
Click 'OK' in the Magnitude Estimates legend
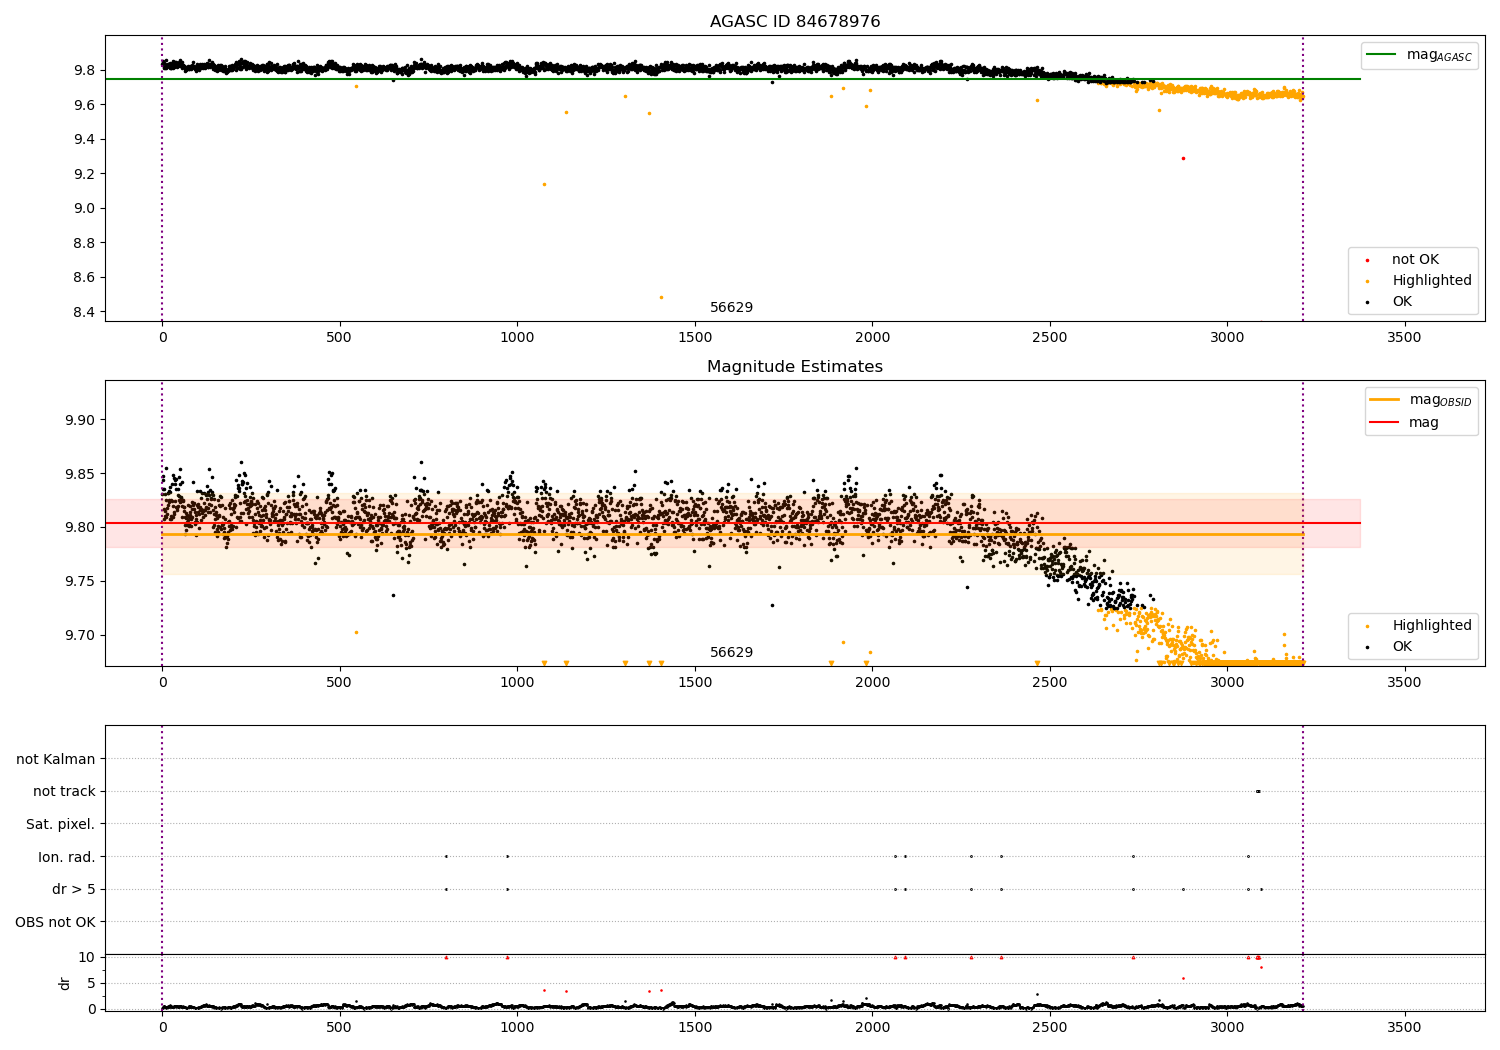click(1401, 647)
